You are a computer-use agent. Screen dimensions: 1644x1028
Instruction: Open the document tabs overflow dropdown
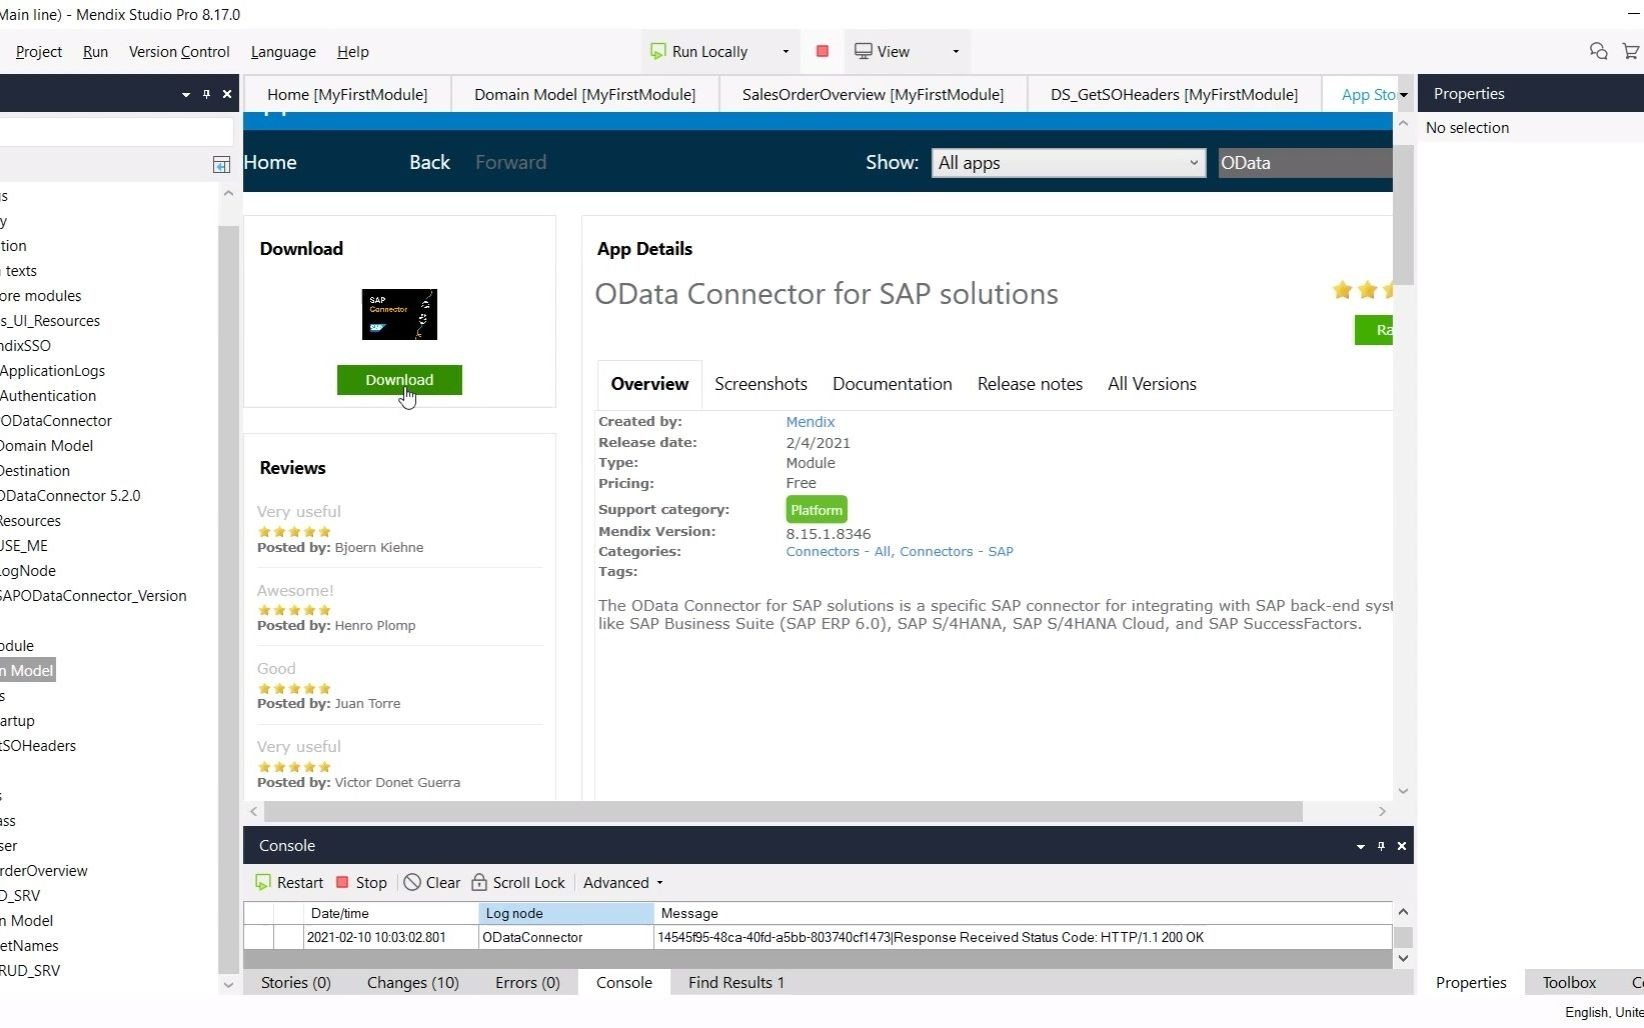1403,95
